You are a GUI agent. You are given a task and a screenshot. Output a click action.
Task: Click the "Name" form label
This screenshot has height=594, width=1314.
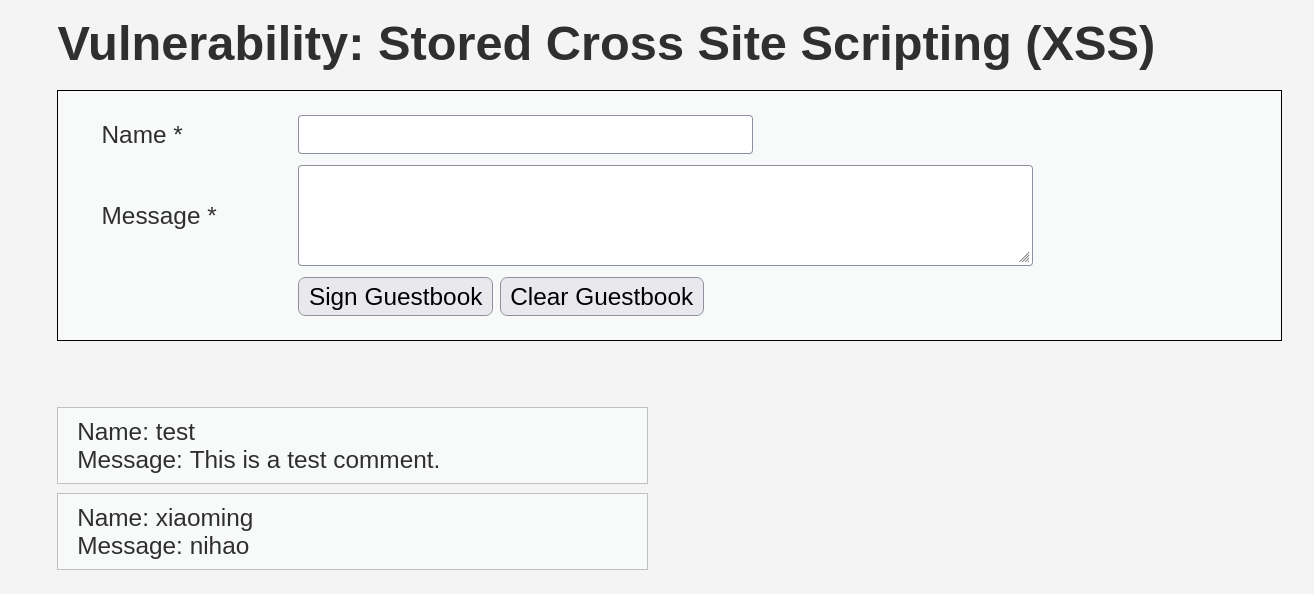[x=134, y=135]
